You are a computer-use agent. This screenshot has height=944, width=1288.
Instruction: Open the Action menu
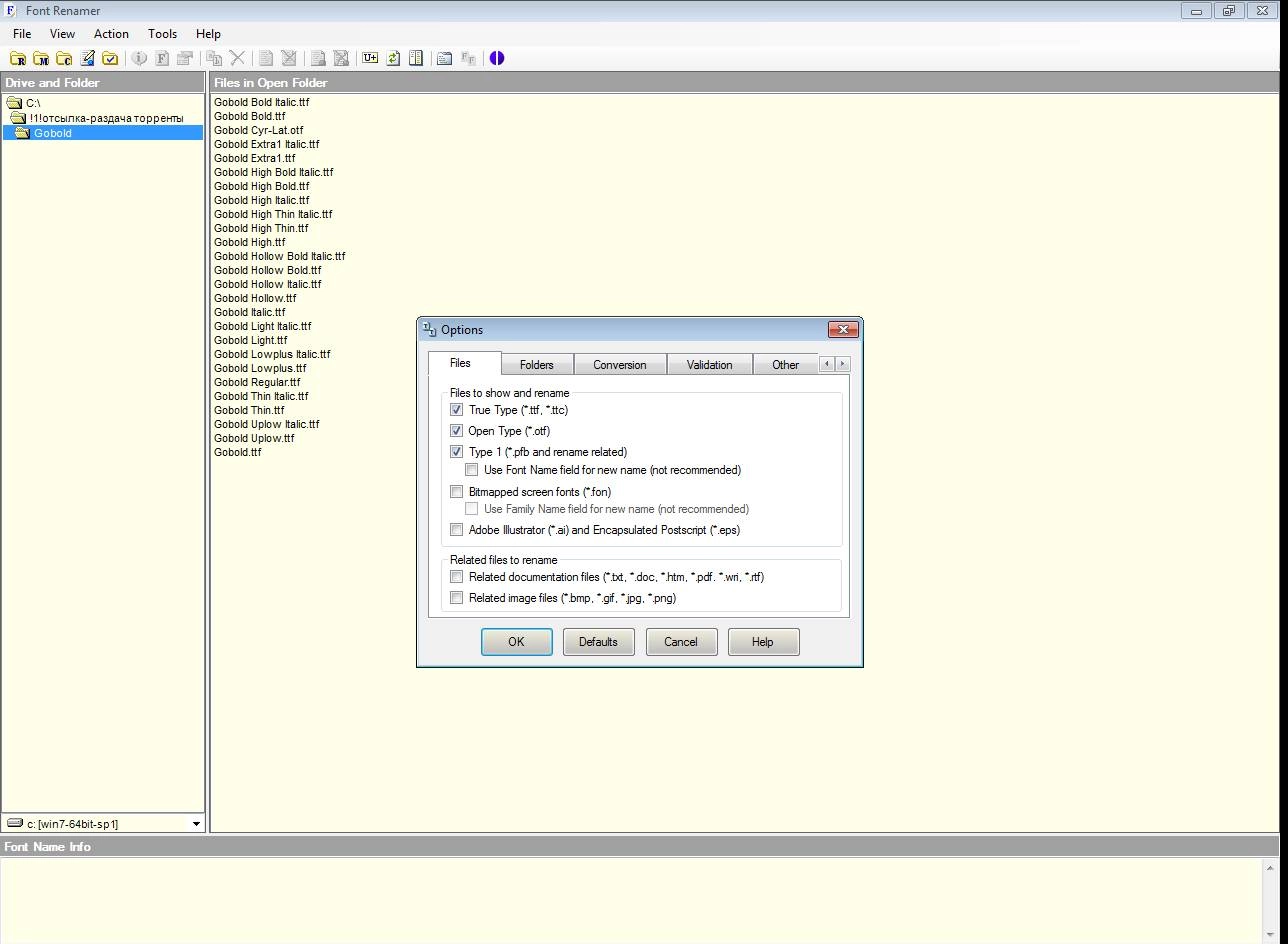(x=111, y=33)
